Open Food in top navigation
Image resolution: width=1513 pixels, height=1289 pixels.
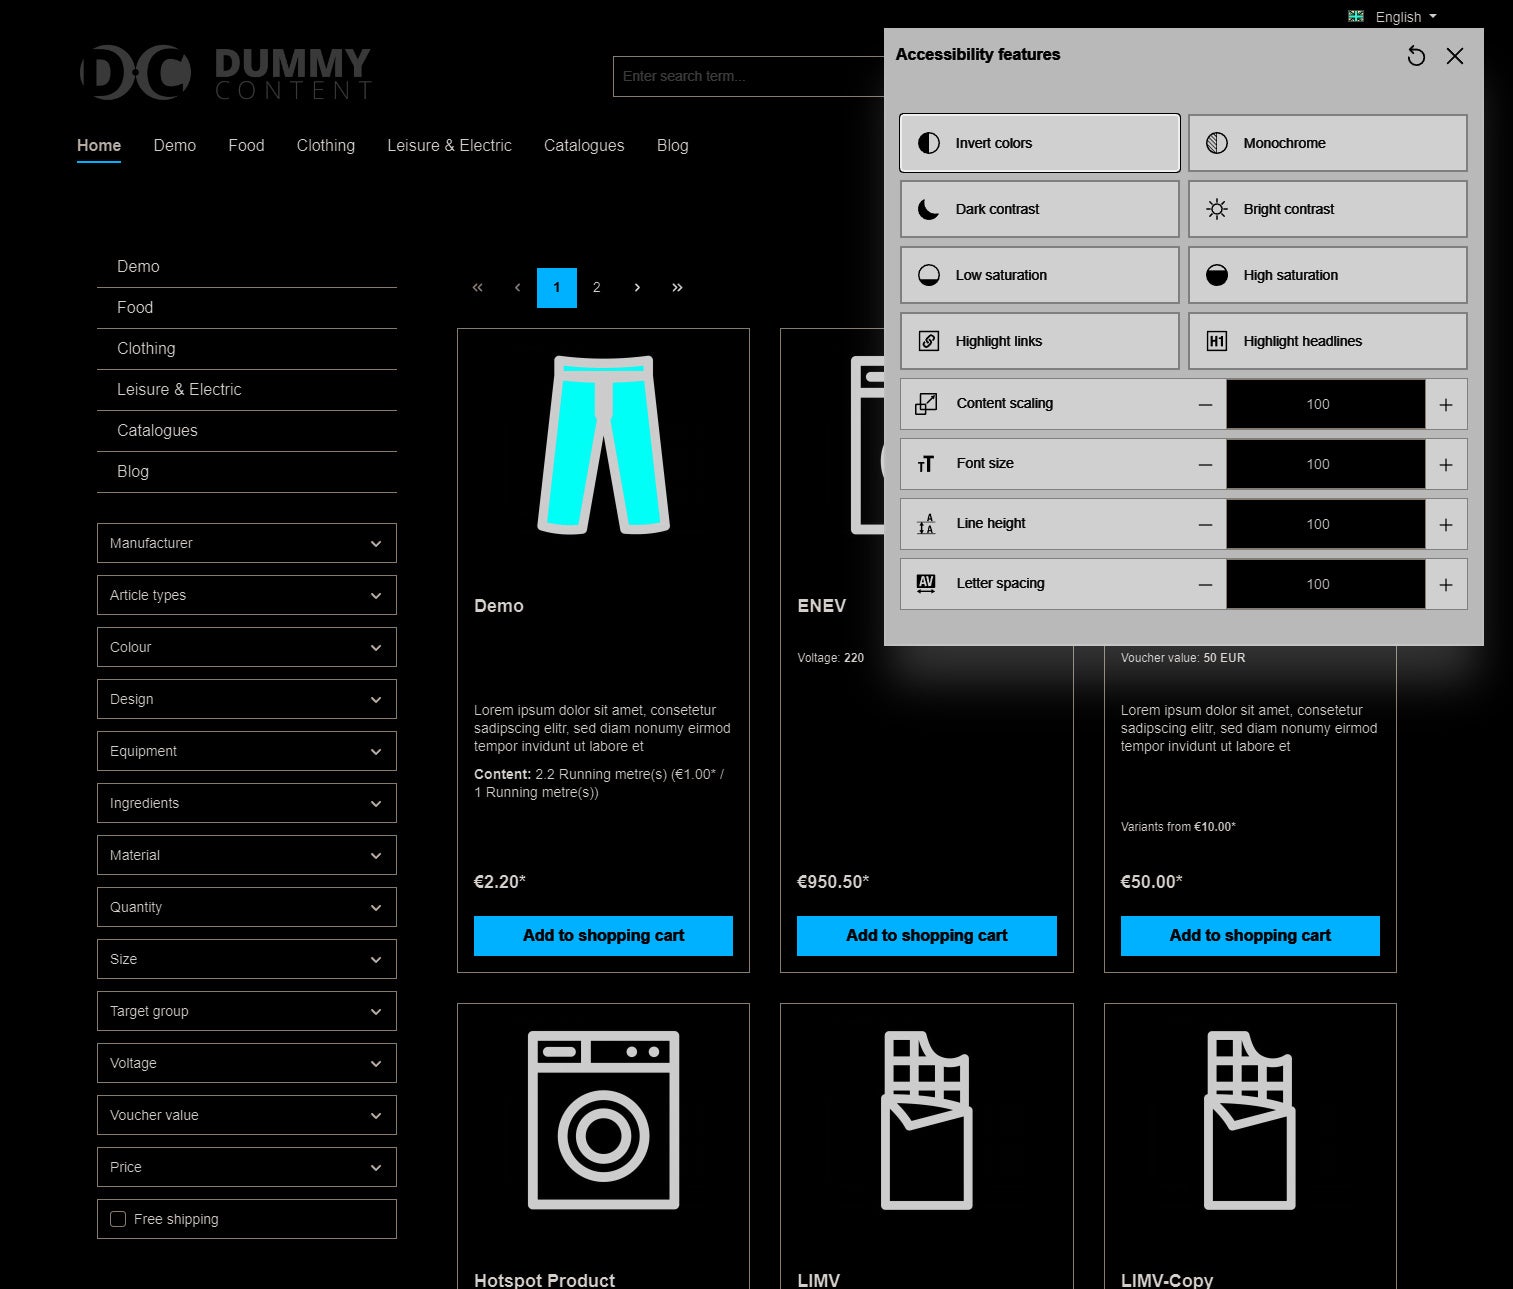click(246, 146)
